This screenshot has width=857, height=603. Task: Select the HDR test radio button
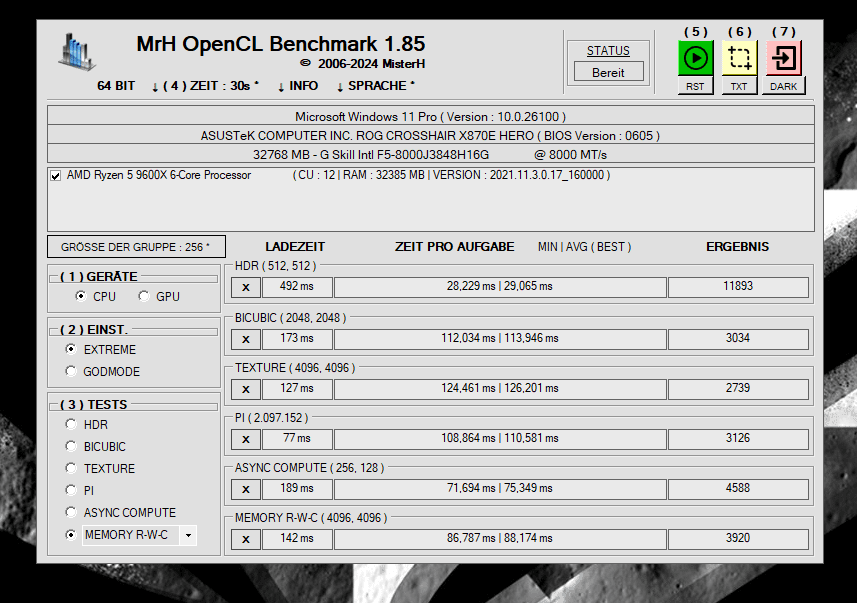[x=71, y=424]
